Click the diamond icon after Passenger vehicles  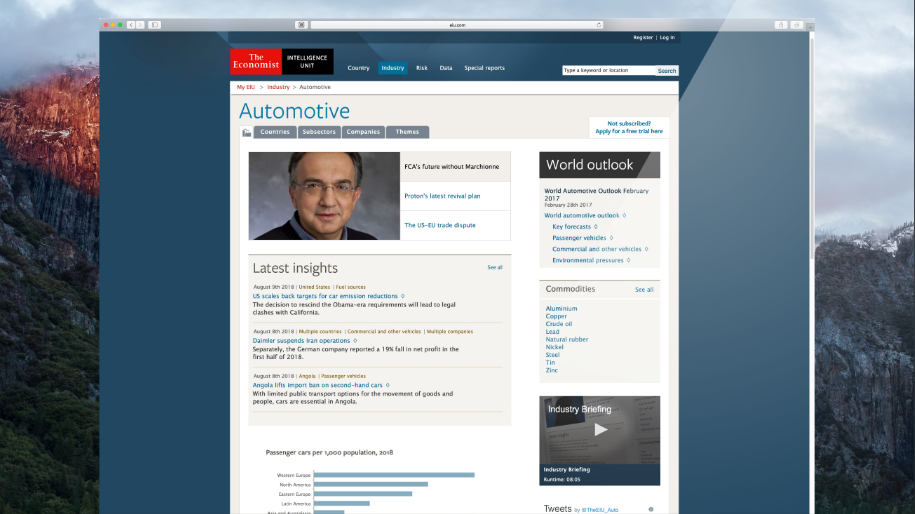point(611,238)
